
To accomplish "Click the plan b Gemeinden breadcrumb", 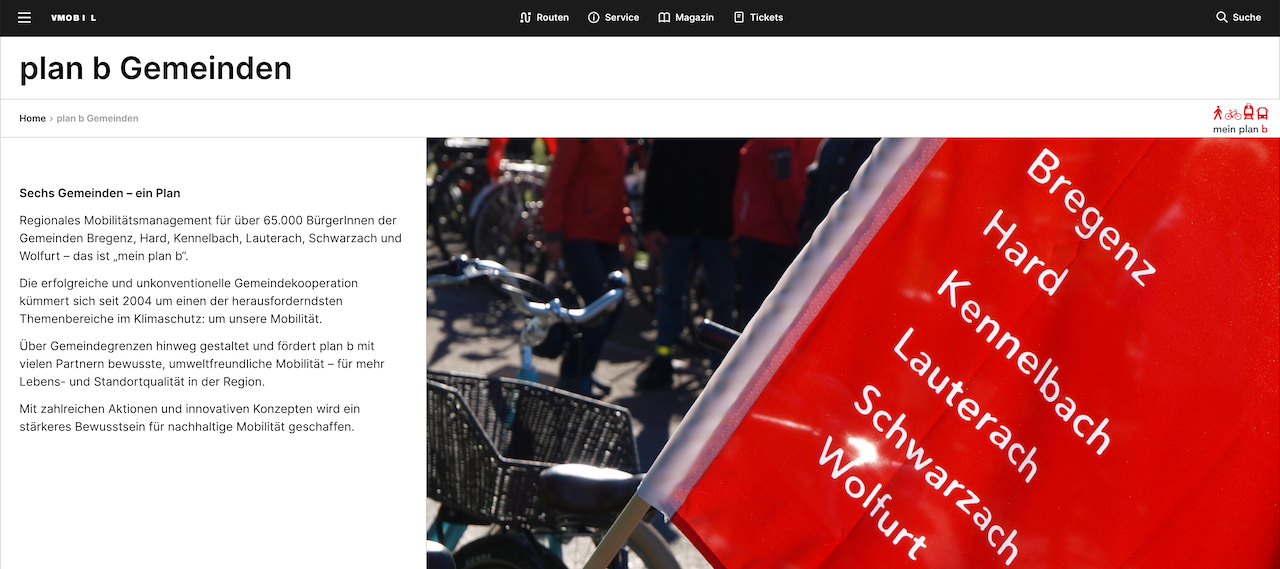I will pos(97,118).
